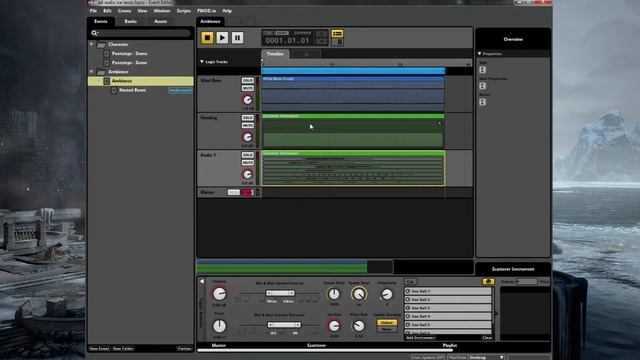The image size is (640, 360).
Task: Adjust the Spawn Rate knob
Action: (334, 294)
